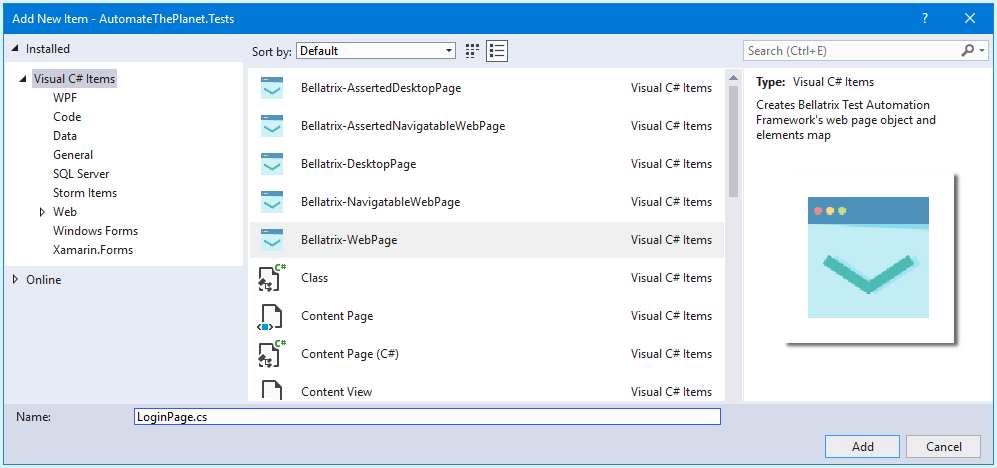Click the Content Page (C#) template icon

pos(272,354)
